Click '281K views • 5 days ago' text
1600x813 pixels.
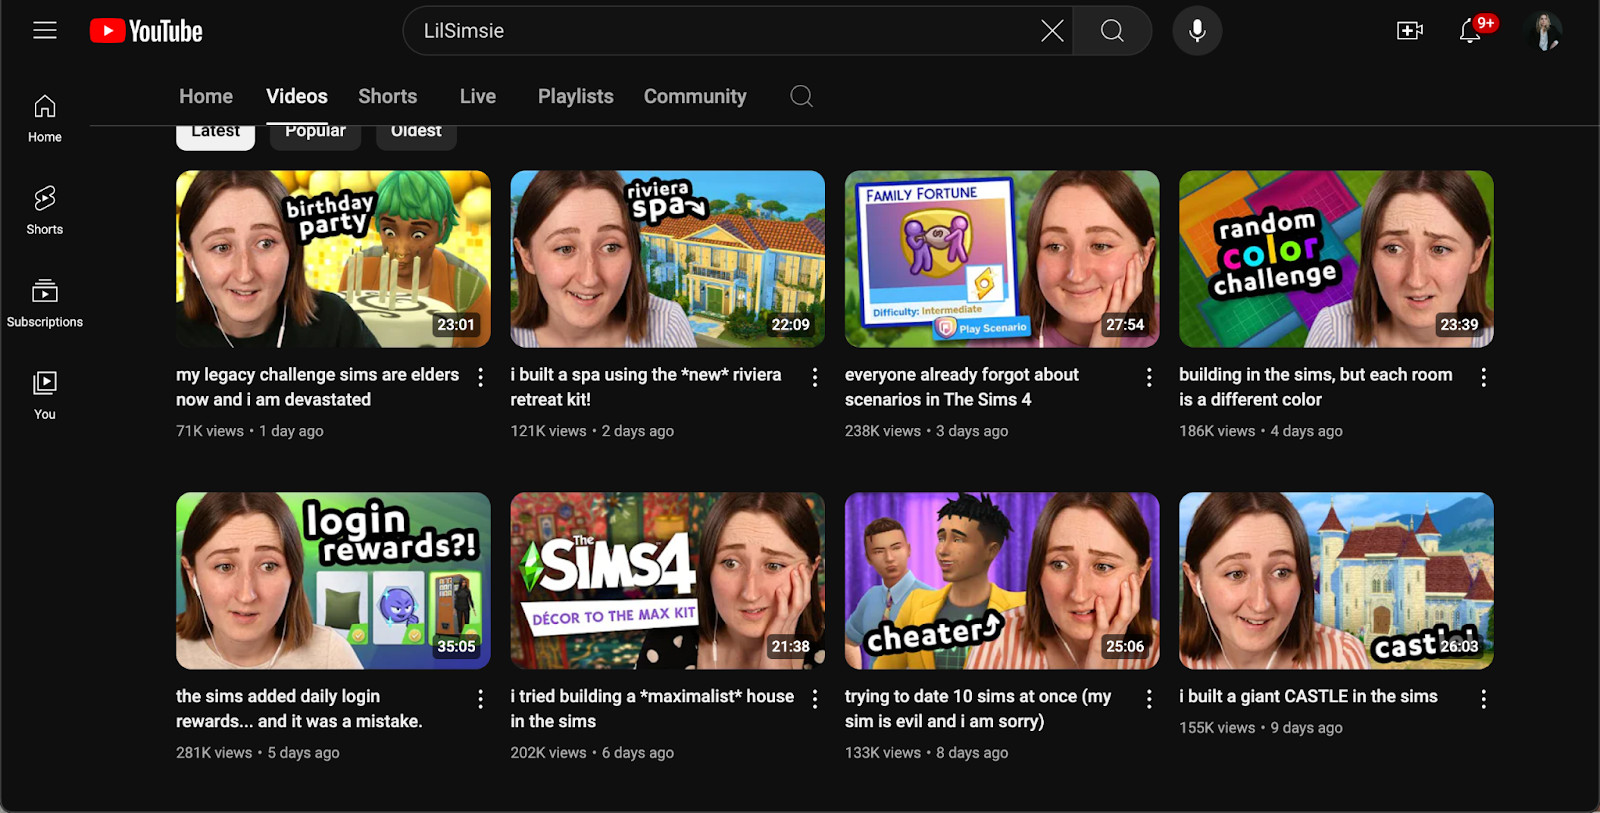click(258, 753)
